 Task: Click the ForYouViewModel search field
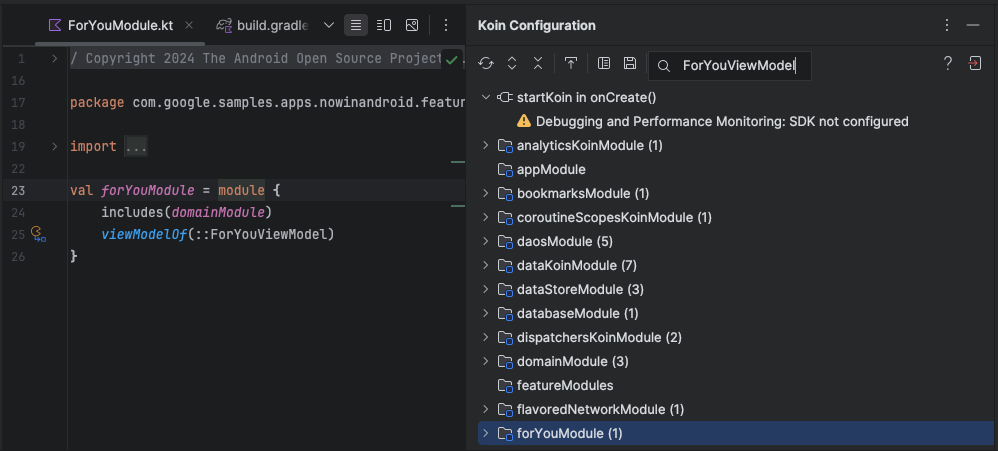[738, 66]
